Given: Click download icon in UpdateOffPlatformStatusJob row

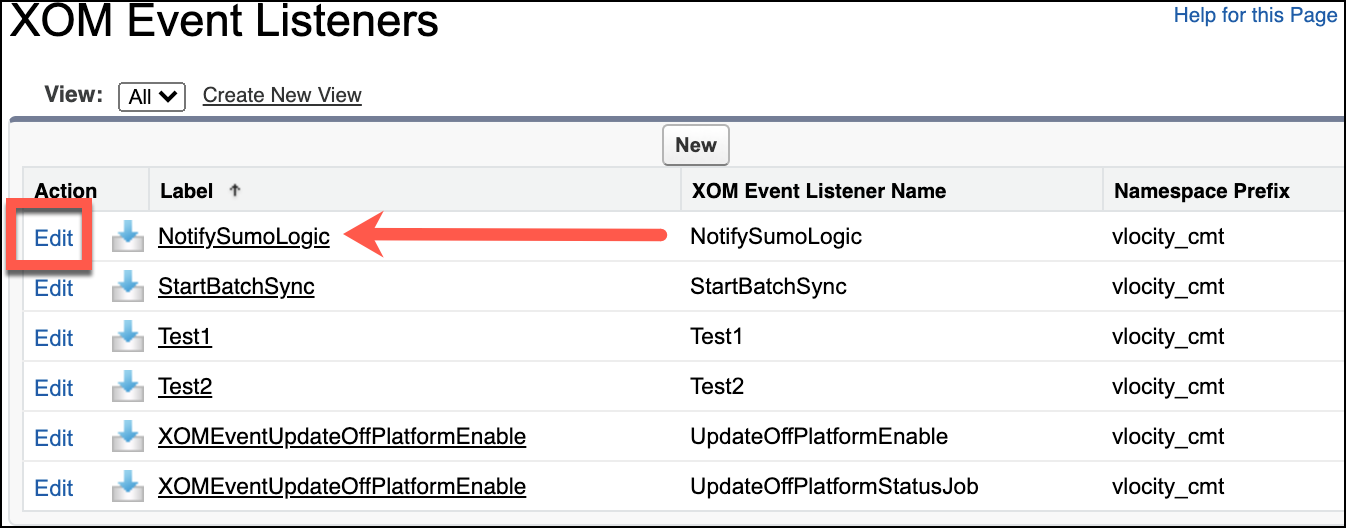Looking at the screenshot, I should (128, 487).
